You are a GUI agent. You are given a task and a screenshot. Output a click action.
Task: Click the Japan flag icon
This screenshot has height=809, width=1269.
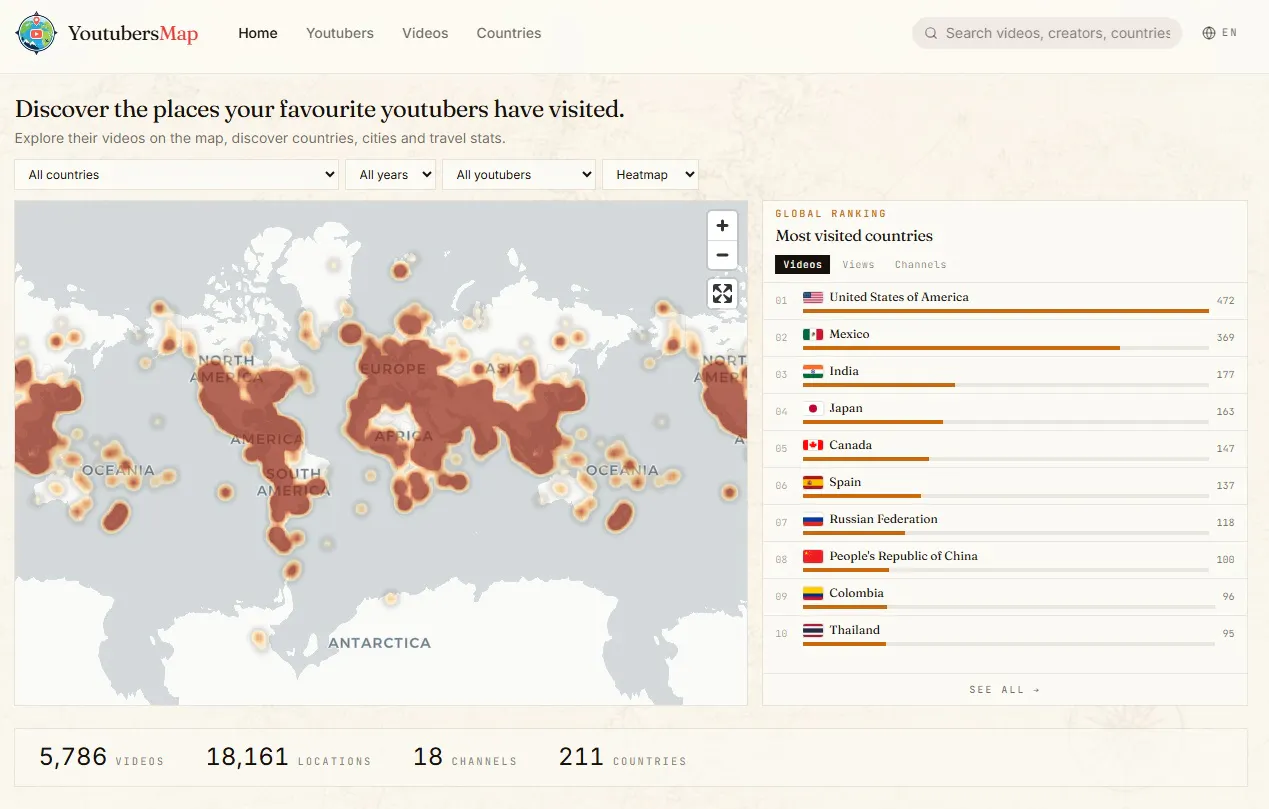pyautogui.click(x=813, y=408)
